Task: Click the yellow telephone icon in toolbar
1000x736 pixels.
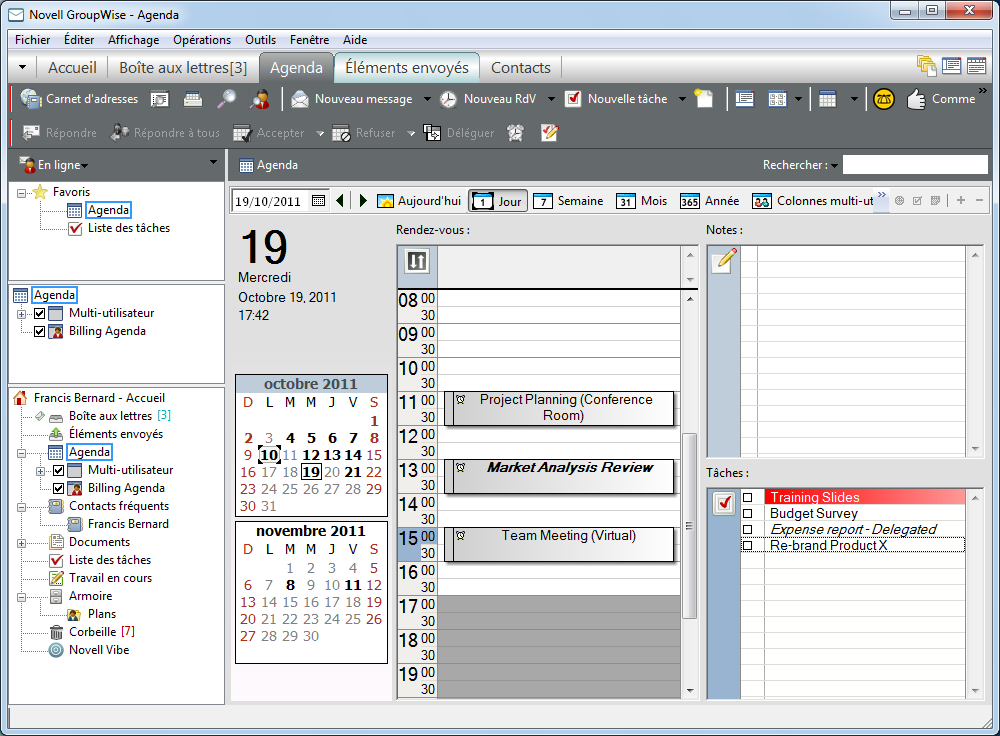Action: [x=883, y=99]
